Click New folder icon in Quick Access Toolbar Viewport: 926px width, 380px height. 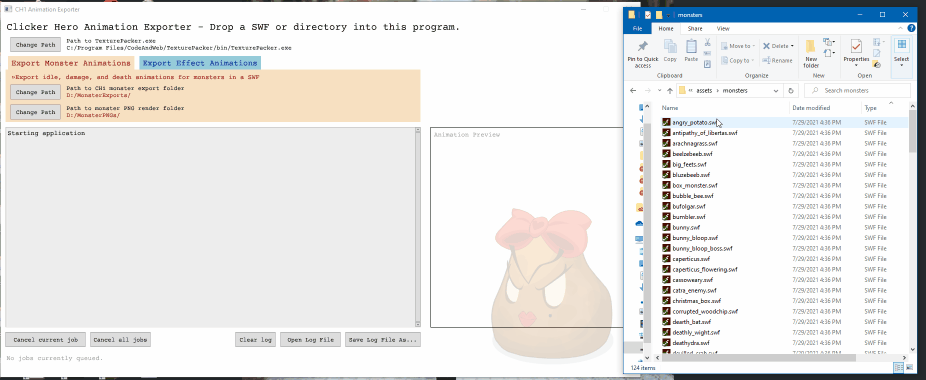click(658, 15)
